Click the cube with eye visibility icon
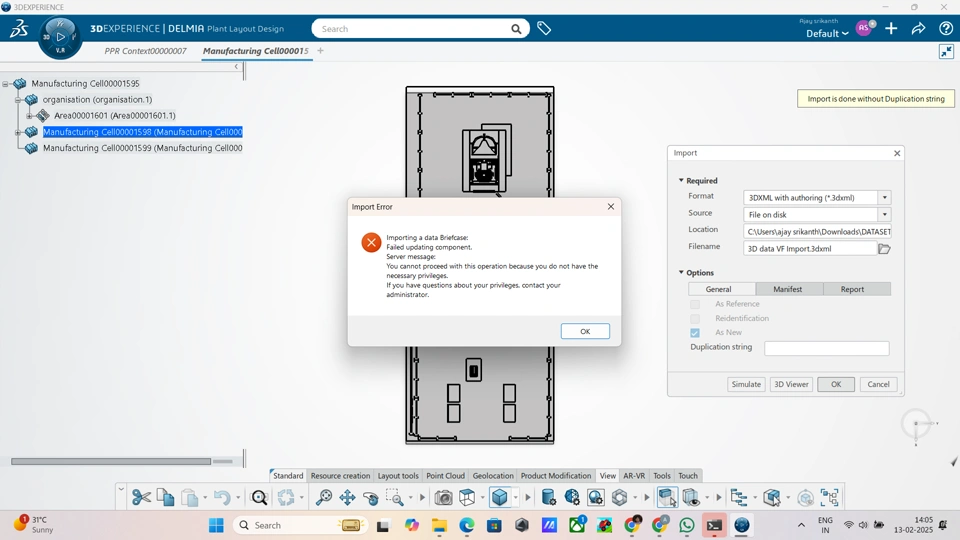The image size is (960, 540). [x=691, y=497]
